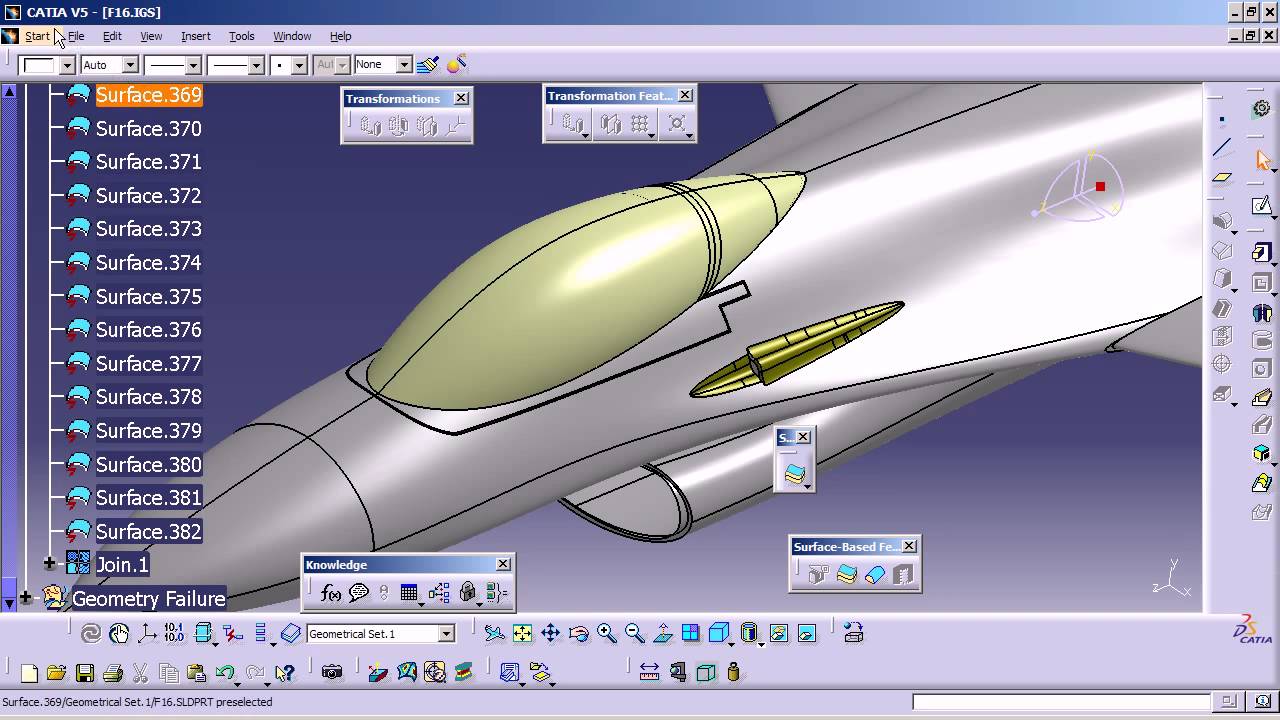
Task: Click the New document icon
Action: [x=29, y=673]
